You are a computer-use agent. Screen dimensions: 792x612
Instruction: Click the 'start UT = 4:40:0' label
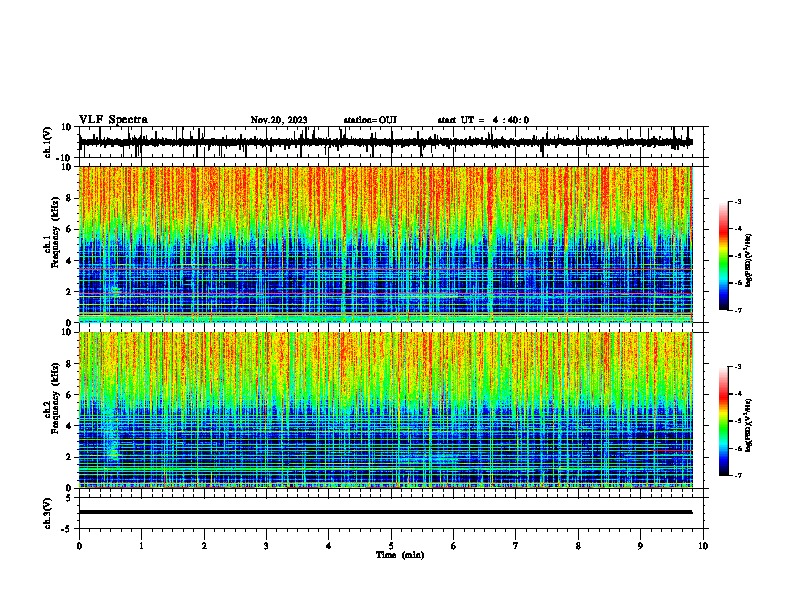(x=483, y=120)
